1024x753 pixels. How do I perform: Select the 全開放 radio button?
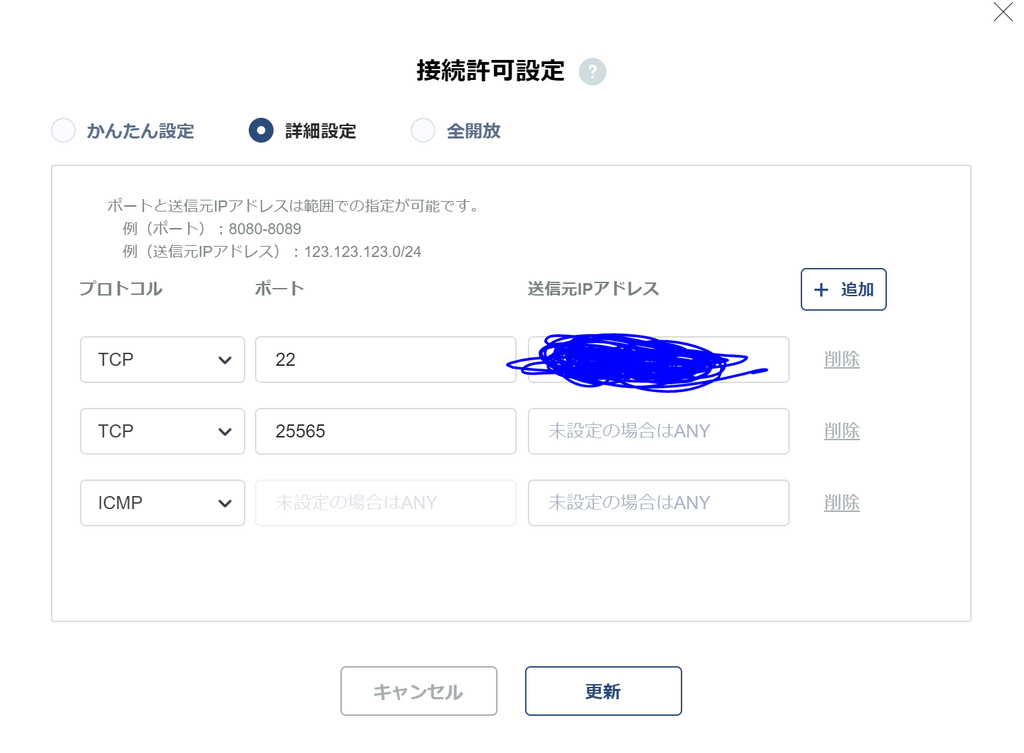pyautogui.click(x=423, y=131)
